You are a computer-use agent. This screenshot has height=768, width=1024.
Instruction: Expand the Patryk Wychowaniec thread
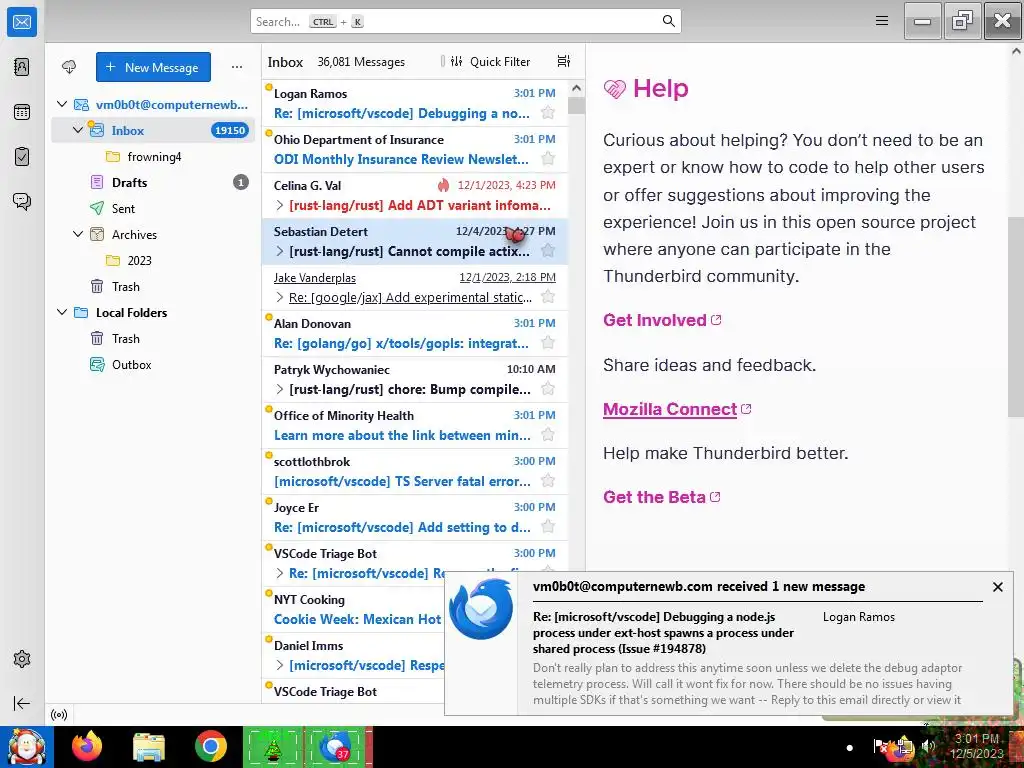(x=280, y=389)
